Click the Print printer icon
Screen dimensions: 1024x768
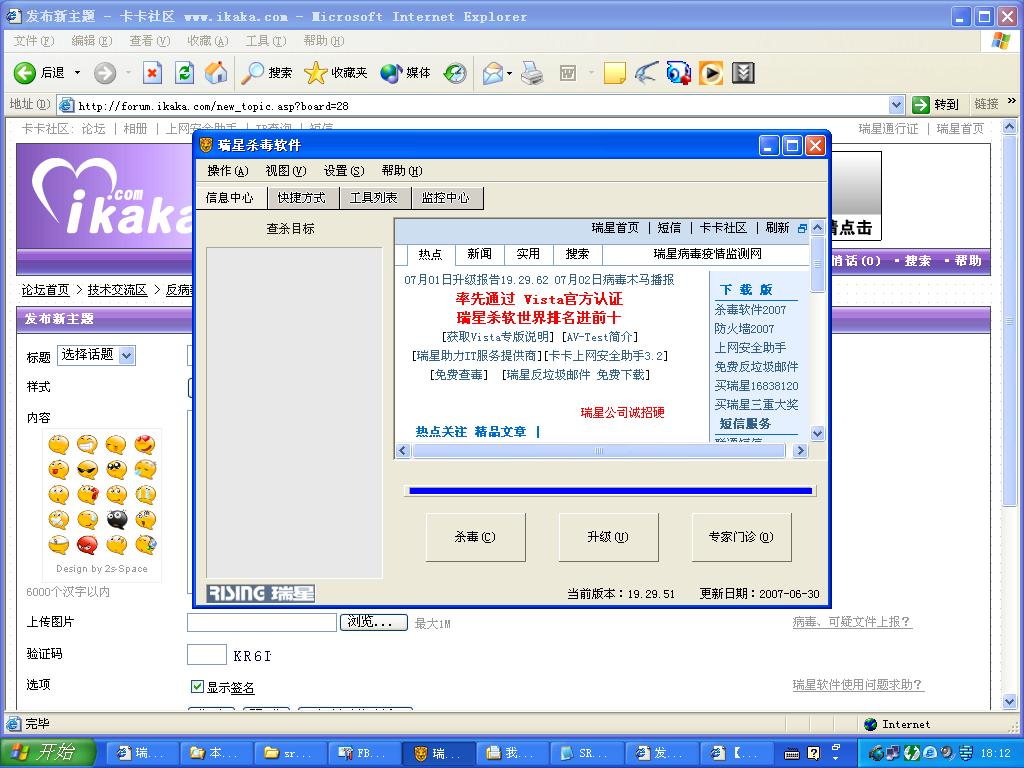[x=532, y=72]
